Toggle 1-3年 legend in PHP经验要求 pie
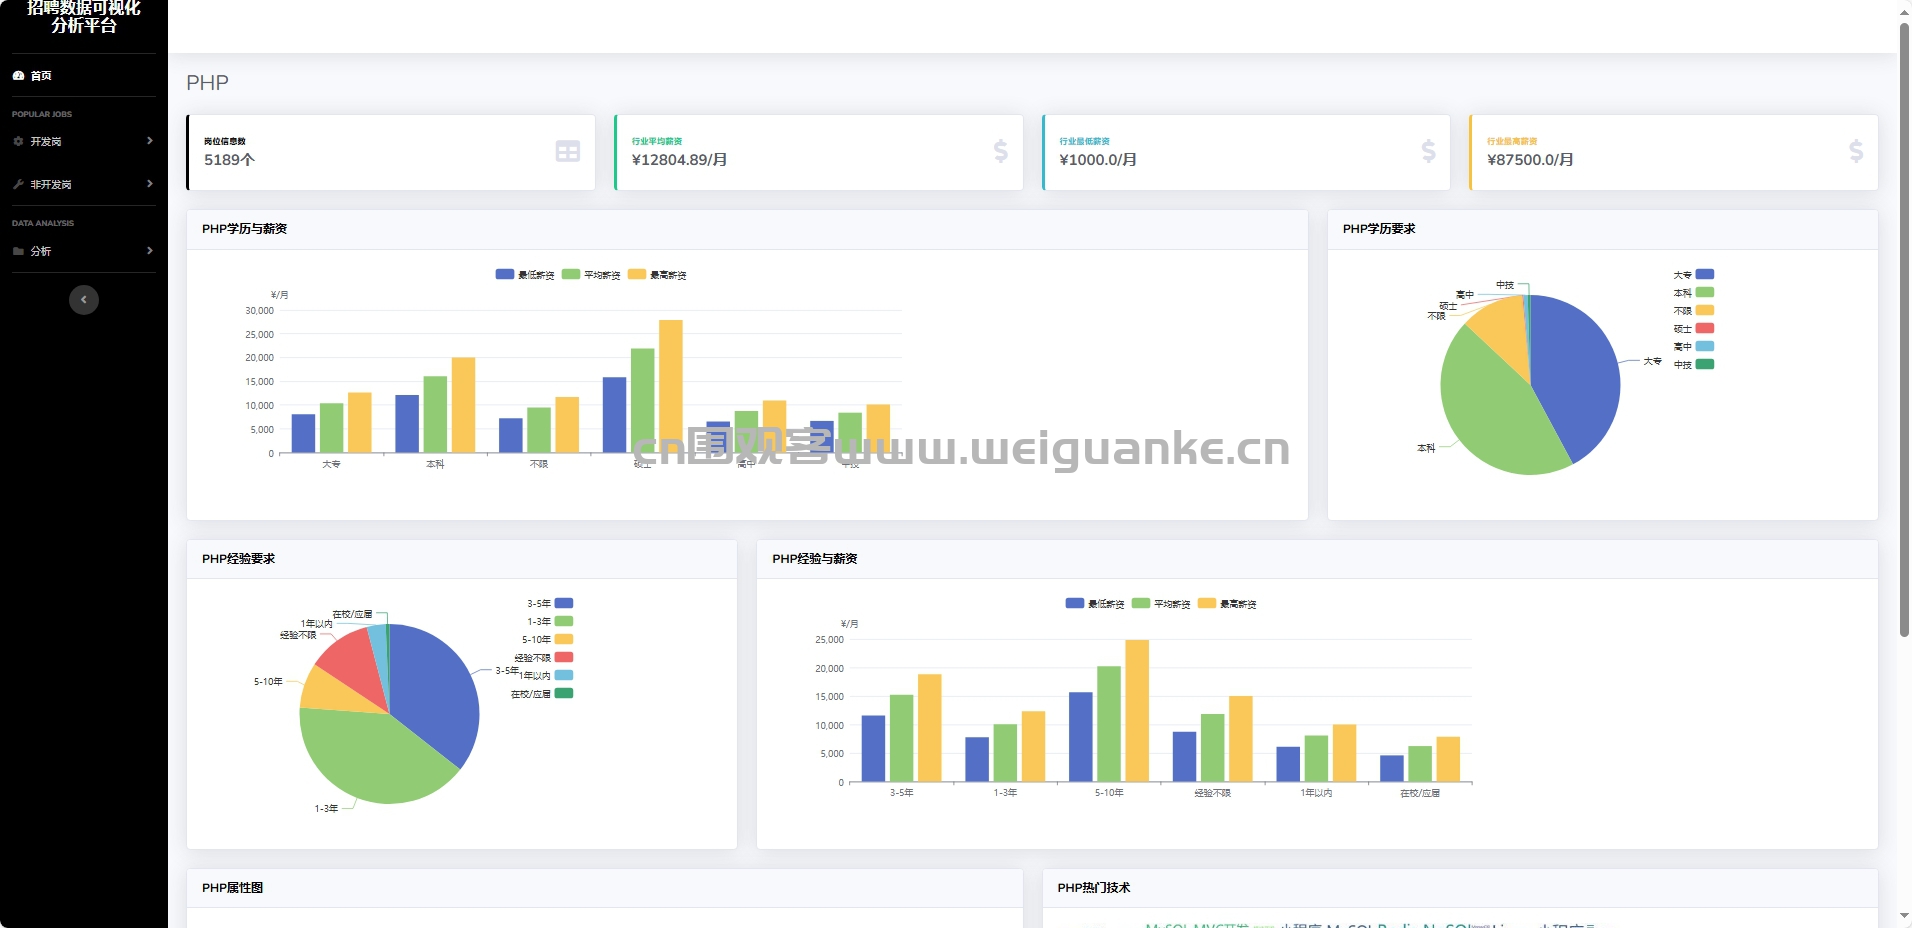1912x928 pixels. point(550,621)
